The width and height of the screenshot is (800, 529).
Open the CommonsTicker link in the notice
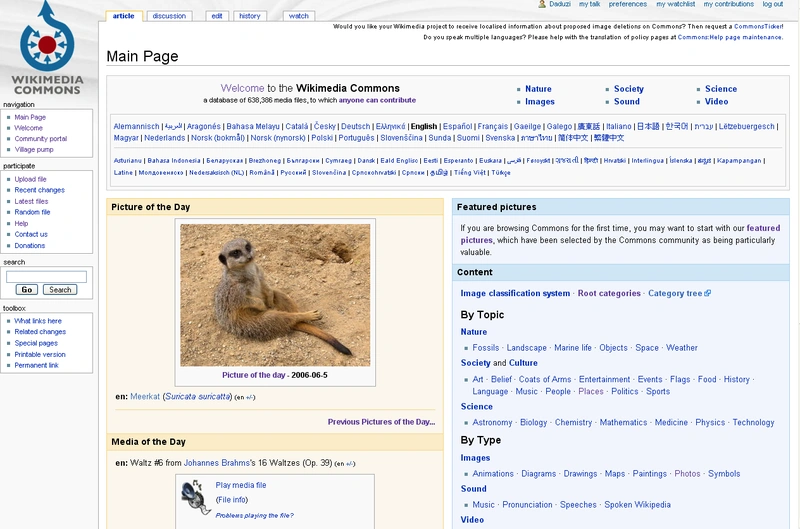[x=759, y=27]
